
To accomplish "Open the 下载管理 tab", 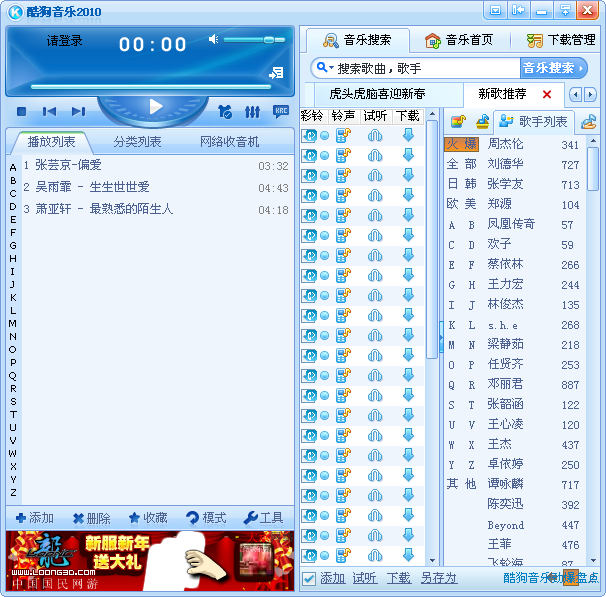I will point(561,40).
